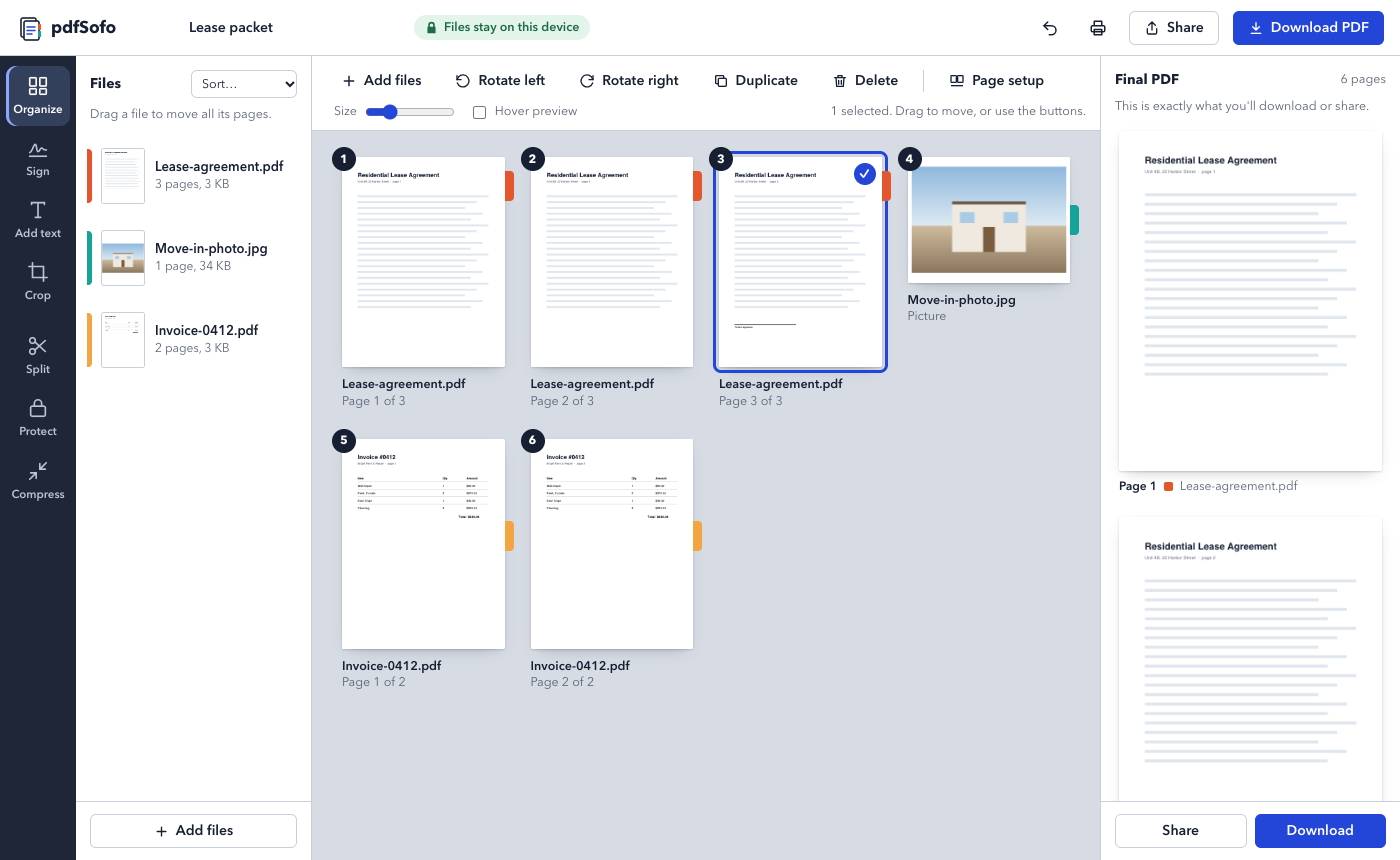Click Page 1 preview in Final PDF panel
Screen dimensions: 1400x860
click(1250, 301)
